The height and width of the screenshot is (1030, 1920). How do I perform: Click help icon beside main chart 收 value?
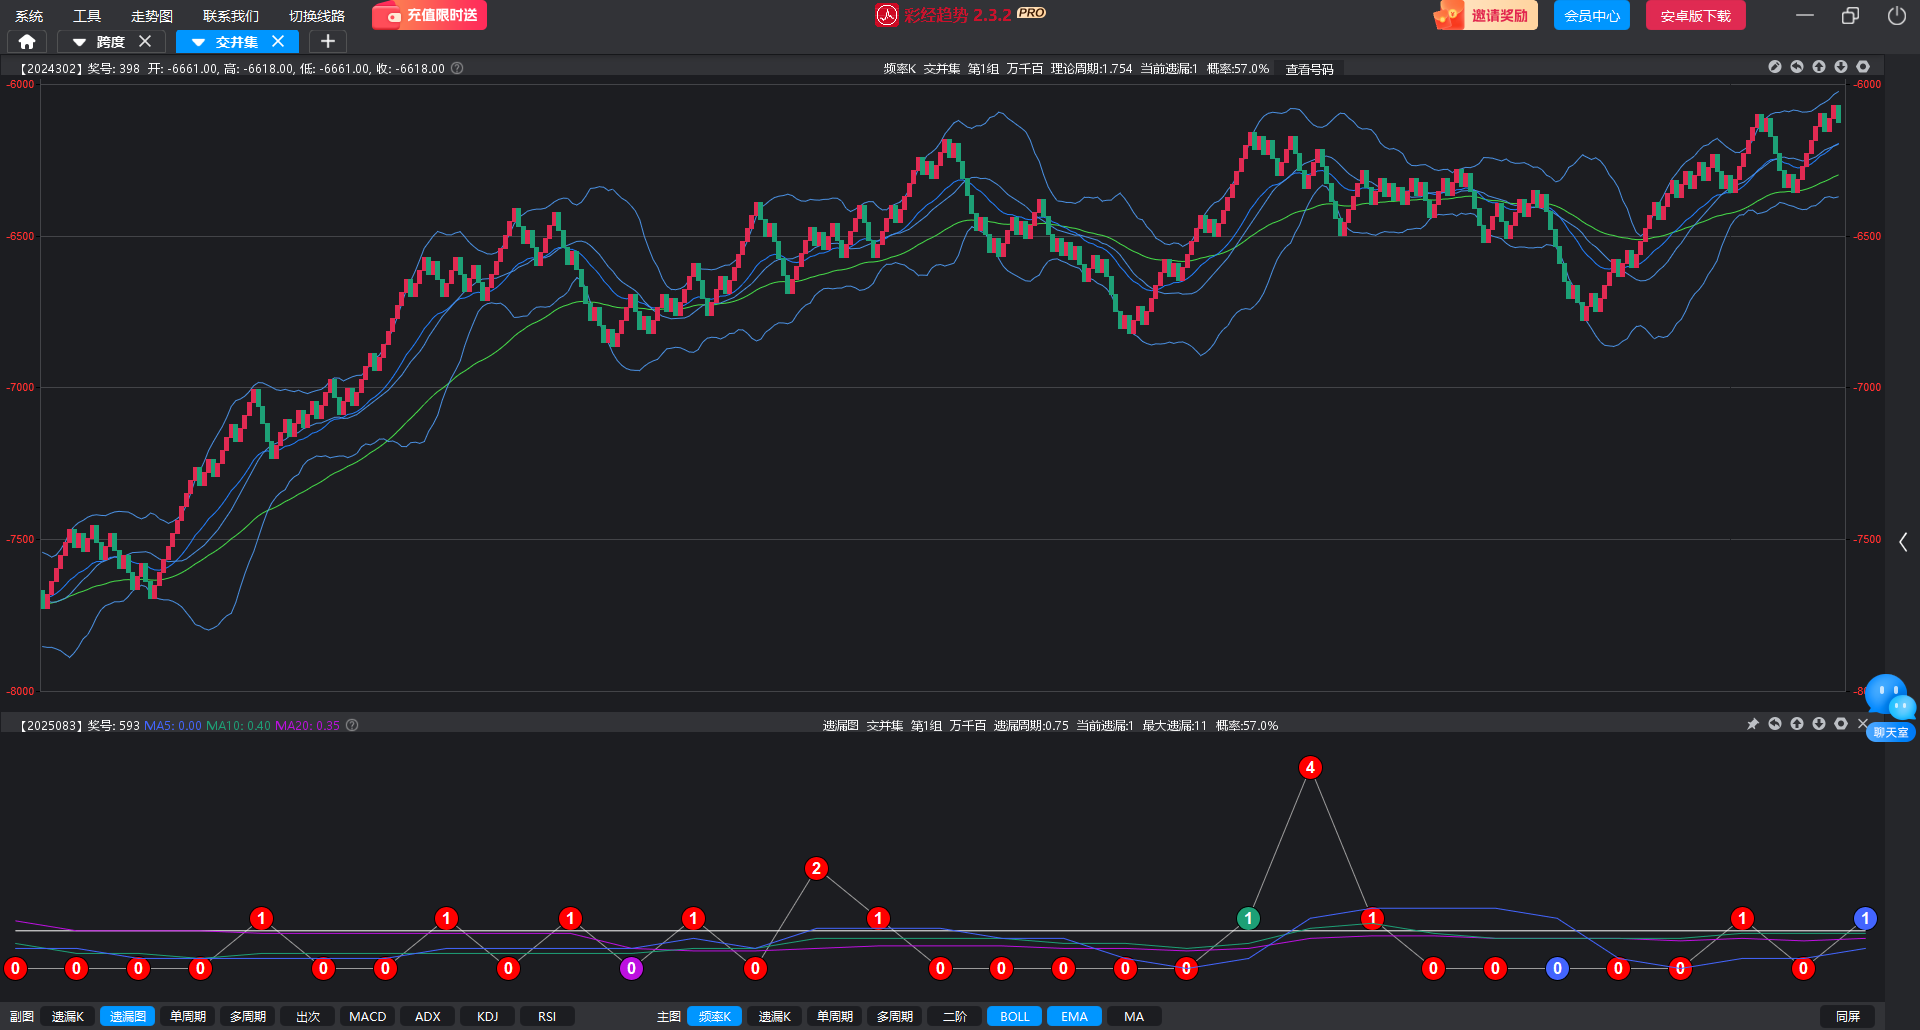click(457, 68)
